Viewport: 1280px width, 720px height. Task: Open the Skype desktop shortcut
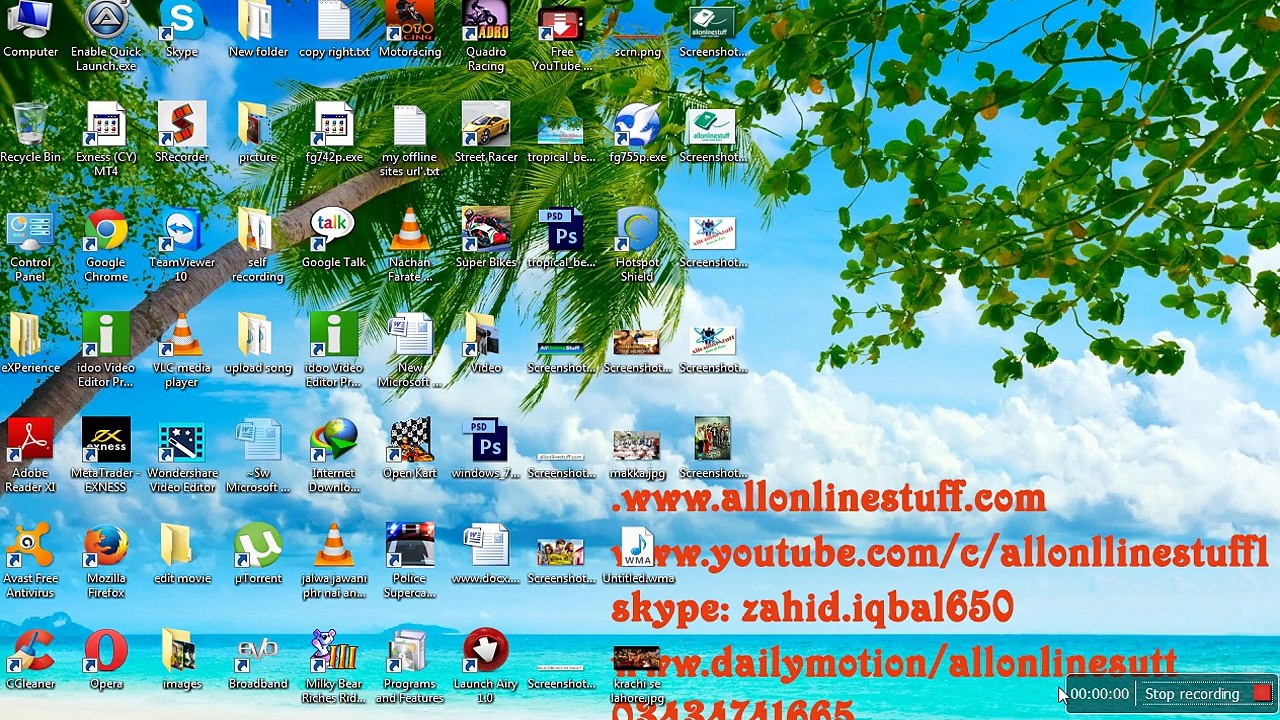(x=182, y=30)
